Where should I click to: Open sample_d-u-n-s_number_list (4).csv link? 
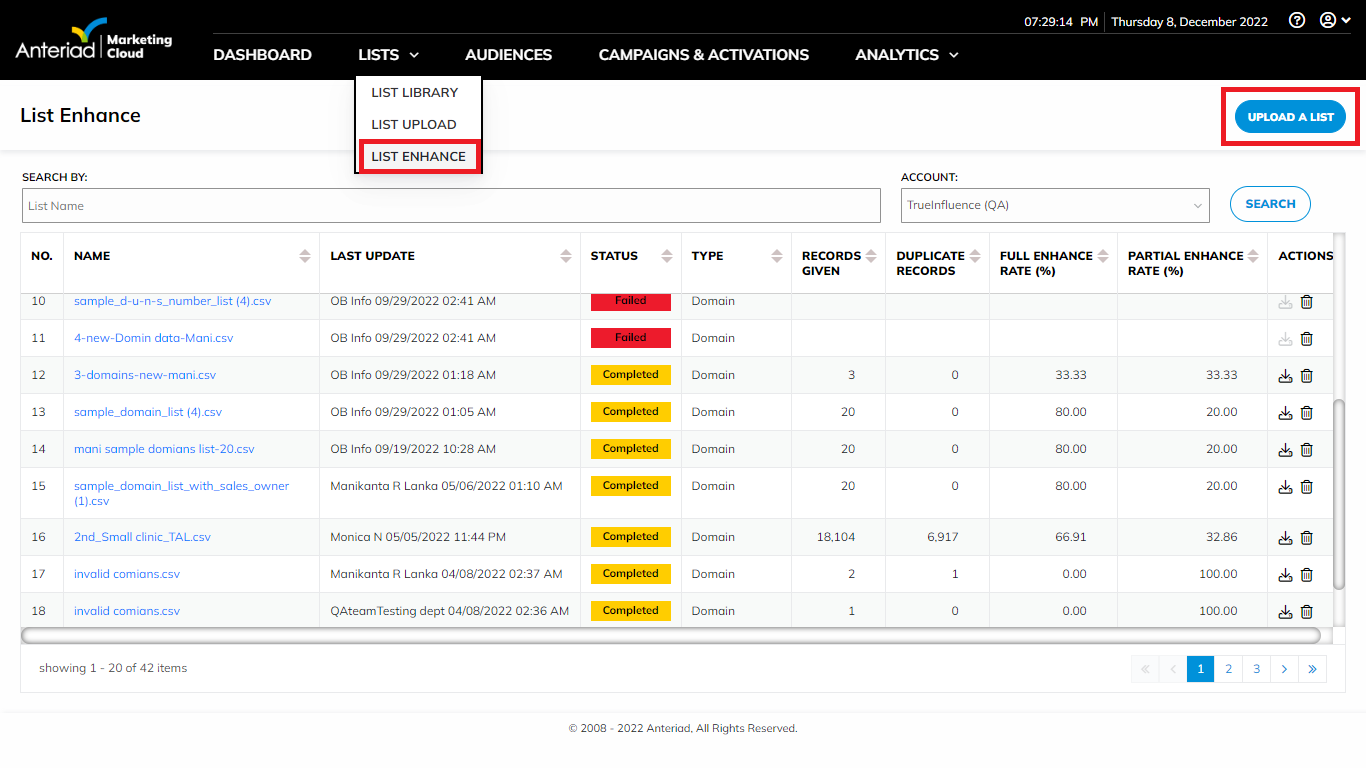tap(172, 301)
